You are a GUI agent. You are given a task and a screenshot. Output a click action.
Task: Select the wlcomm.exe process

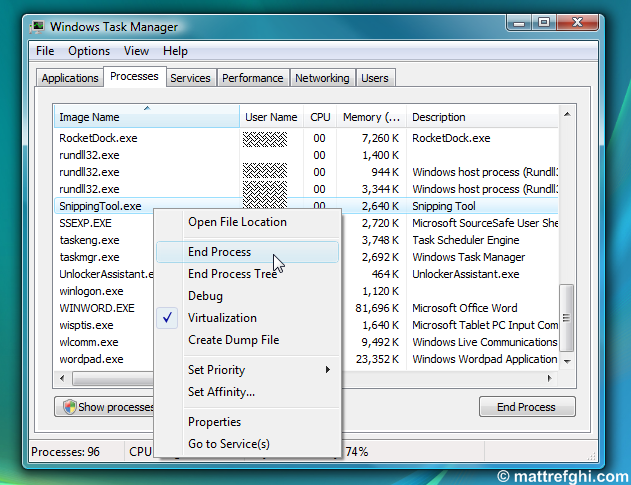point(89,342)
